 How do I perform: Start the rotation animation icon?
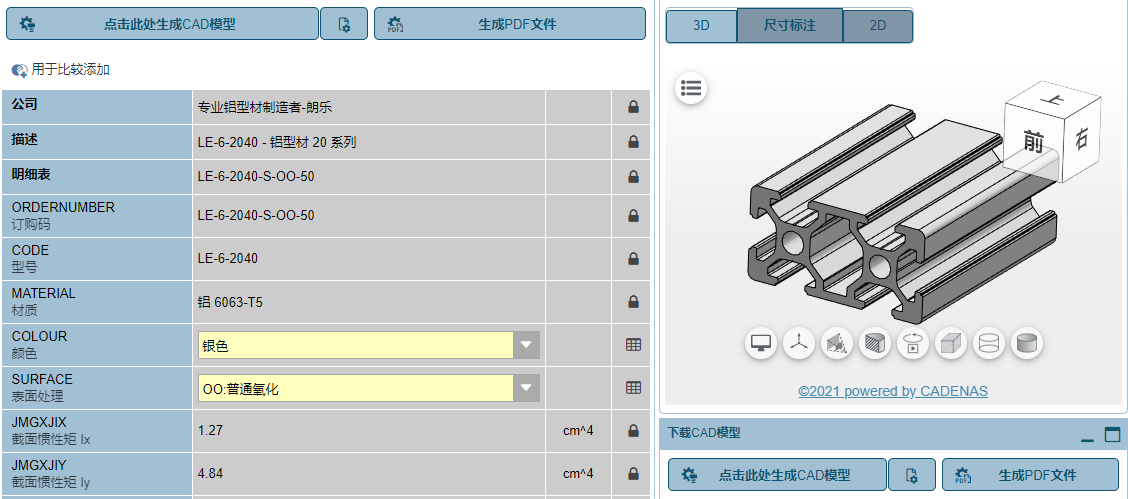pyautogui.click(x=913, y=343)
